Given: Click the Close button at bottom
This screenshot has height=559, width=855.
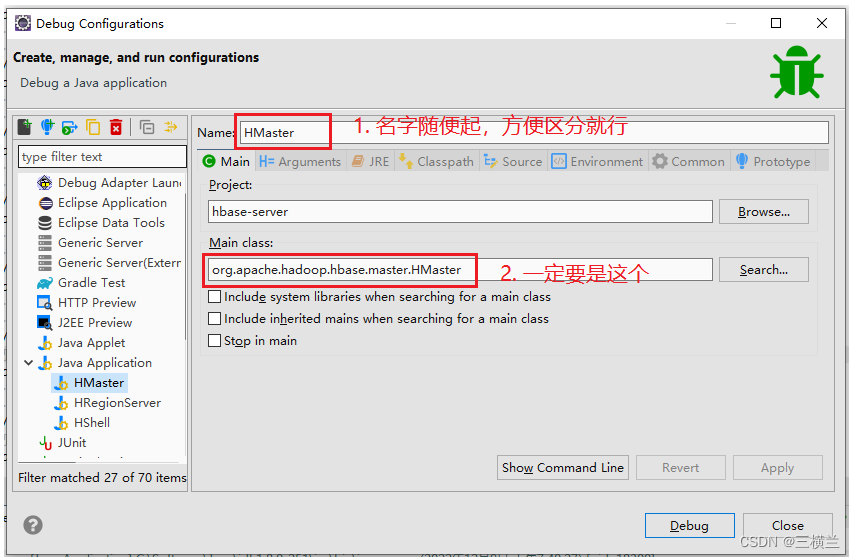Looking at the screenshot, I should pos(787,525).
